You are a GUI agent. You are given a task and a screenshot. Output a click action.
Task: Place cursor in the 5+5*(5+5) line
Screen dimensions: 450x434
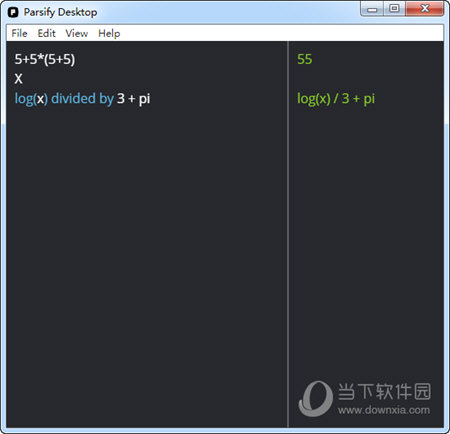pos(45,59)
